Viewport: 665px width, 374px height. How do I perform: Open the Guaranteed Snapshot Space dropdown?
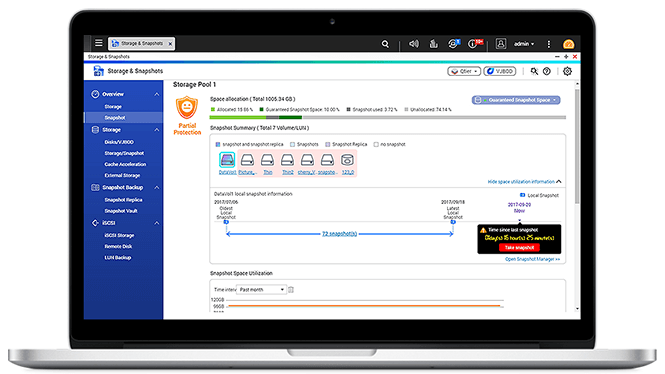[x=516, y=100]
